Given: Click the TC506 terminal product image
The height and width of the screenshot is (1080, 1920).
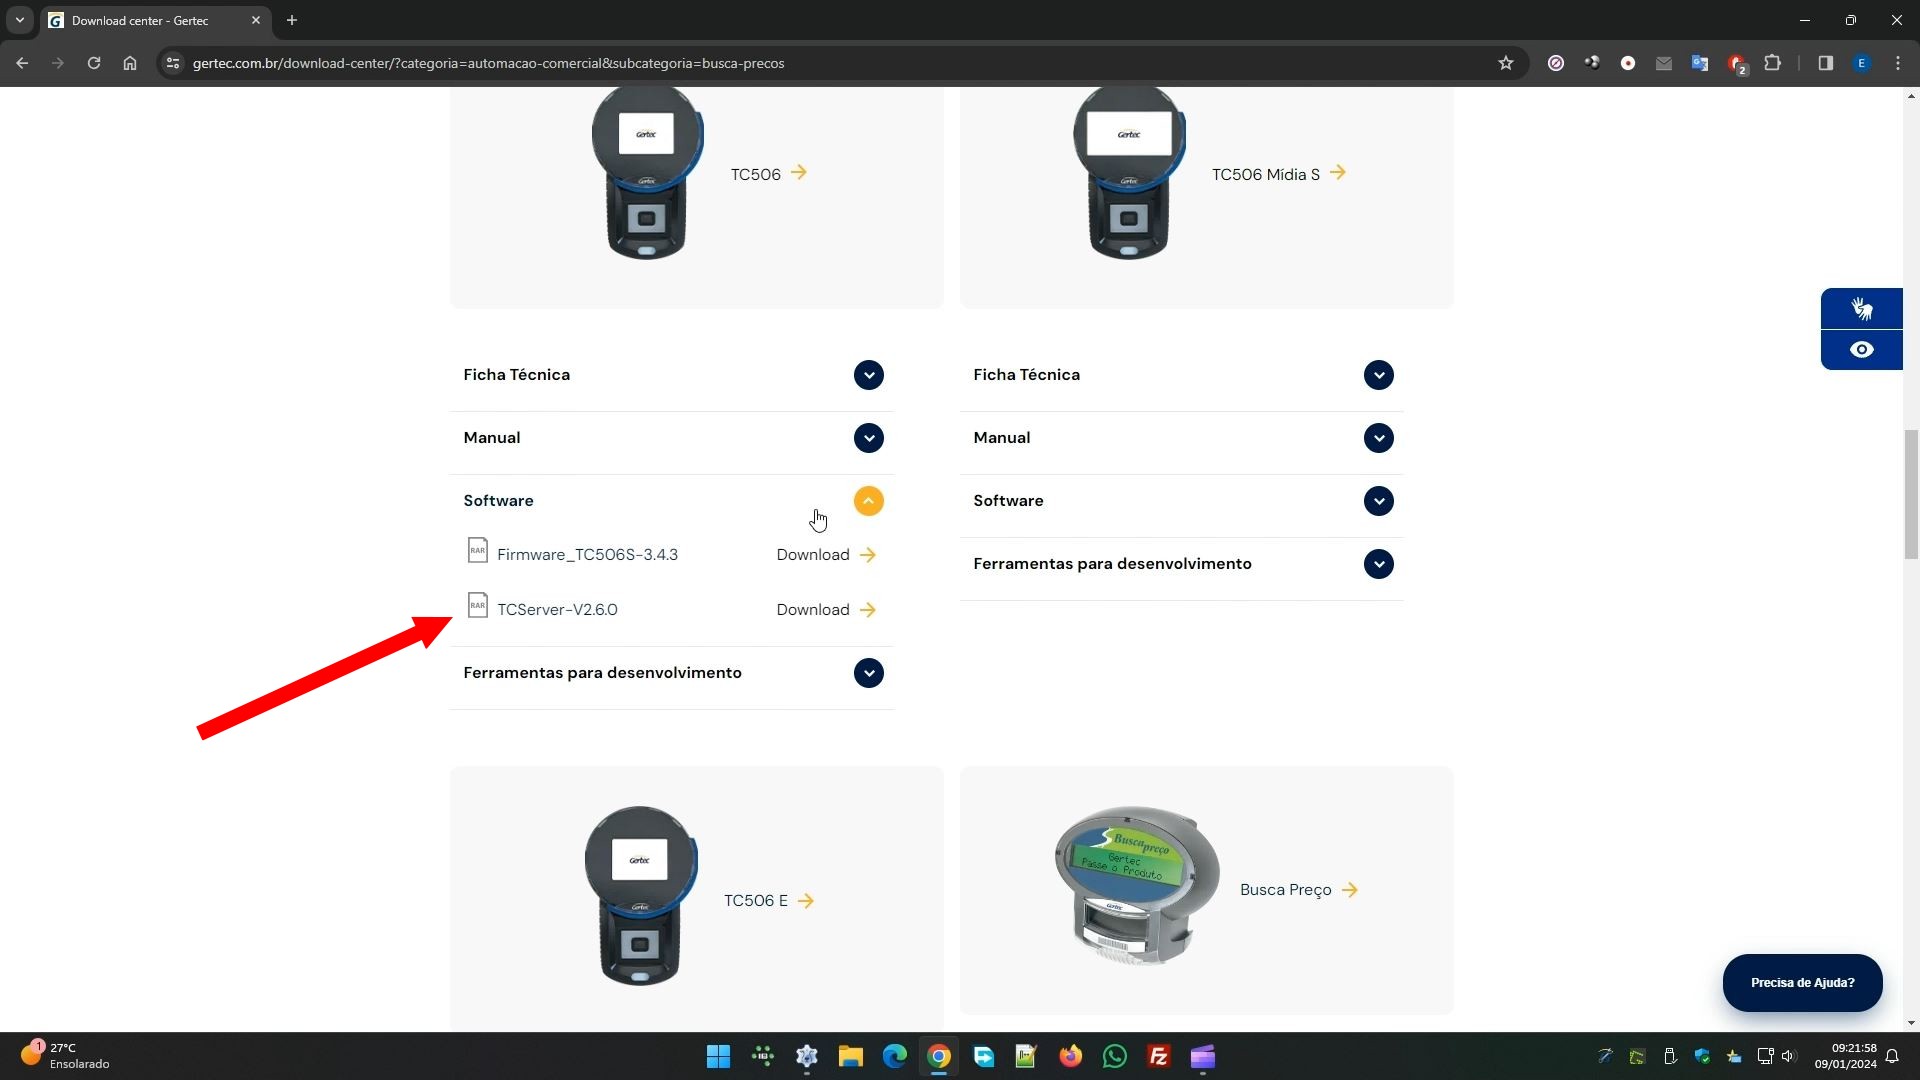Looking at the screenshot, I should tap(647, 175).
